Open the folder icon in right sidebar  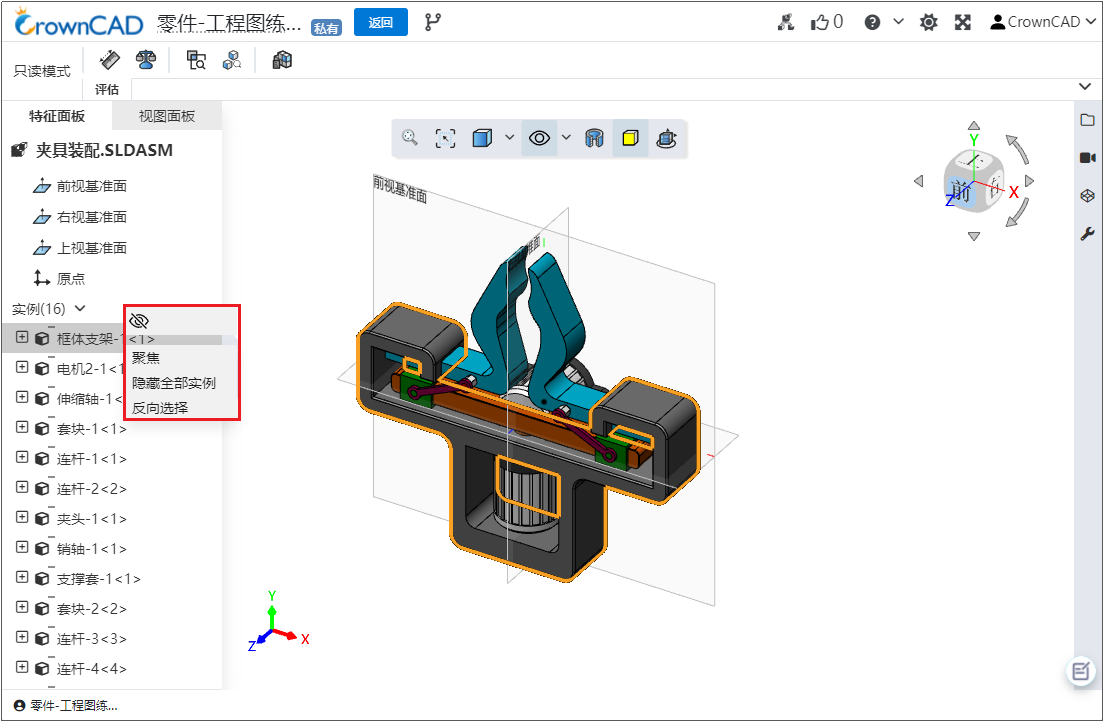(1087, 120)
